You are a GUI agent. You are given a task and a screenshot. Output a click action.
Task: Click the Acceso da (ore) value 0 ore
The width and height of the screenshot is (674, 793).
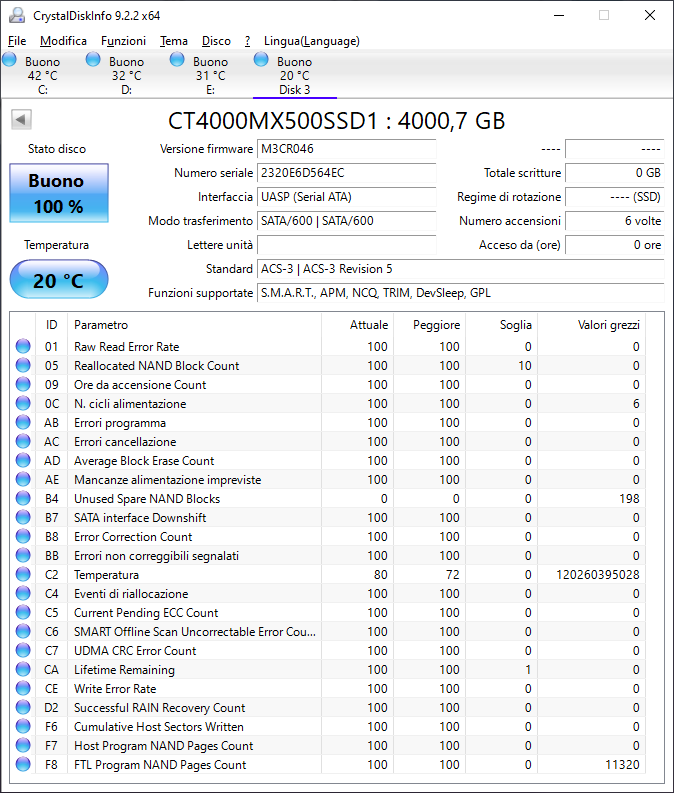point(615,245)
